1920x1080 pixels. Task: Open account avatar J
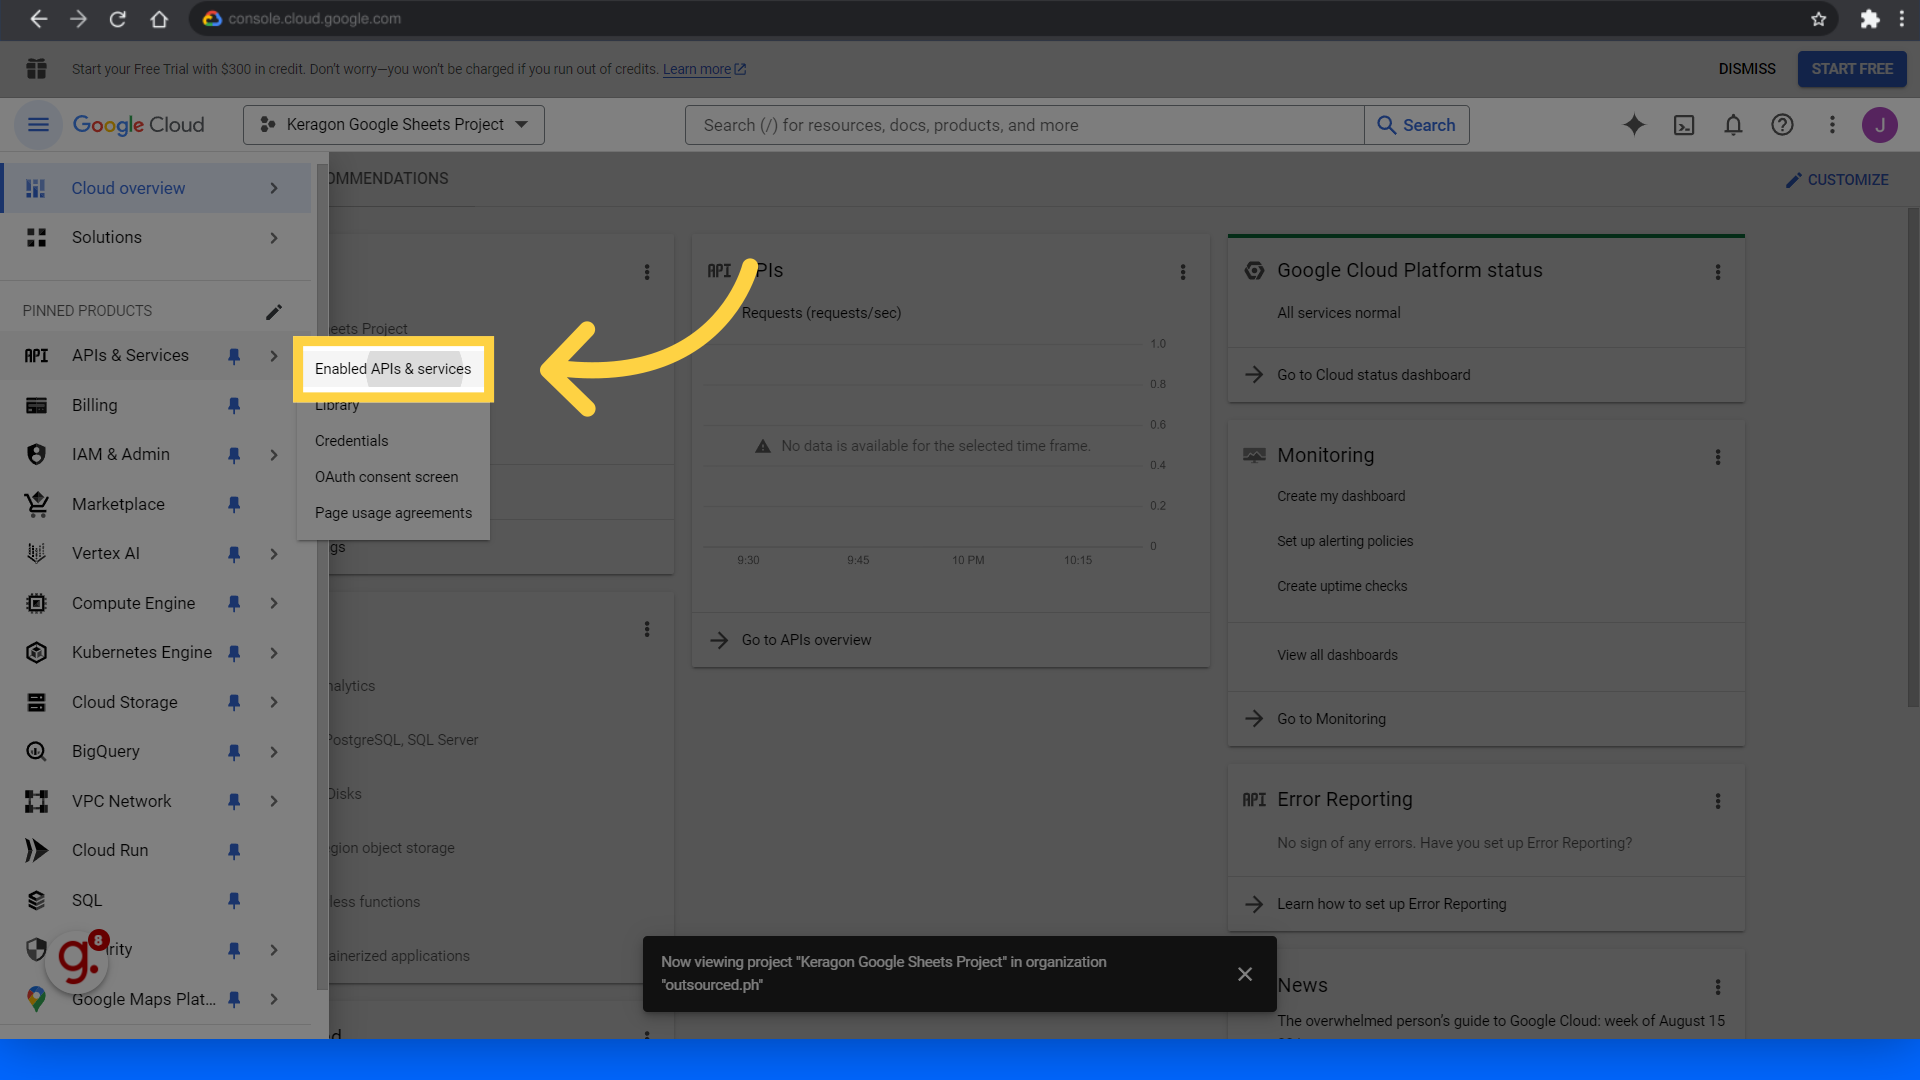tap(1880, 125)
